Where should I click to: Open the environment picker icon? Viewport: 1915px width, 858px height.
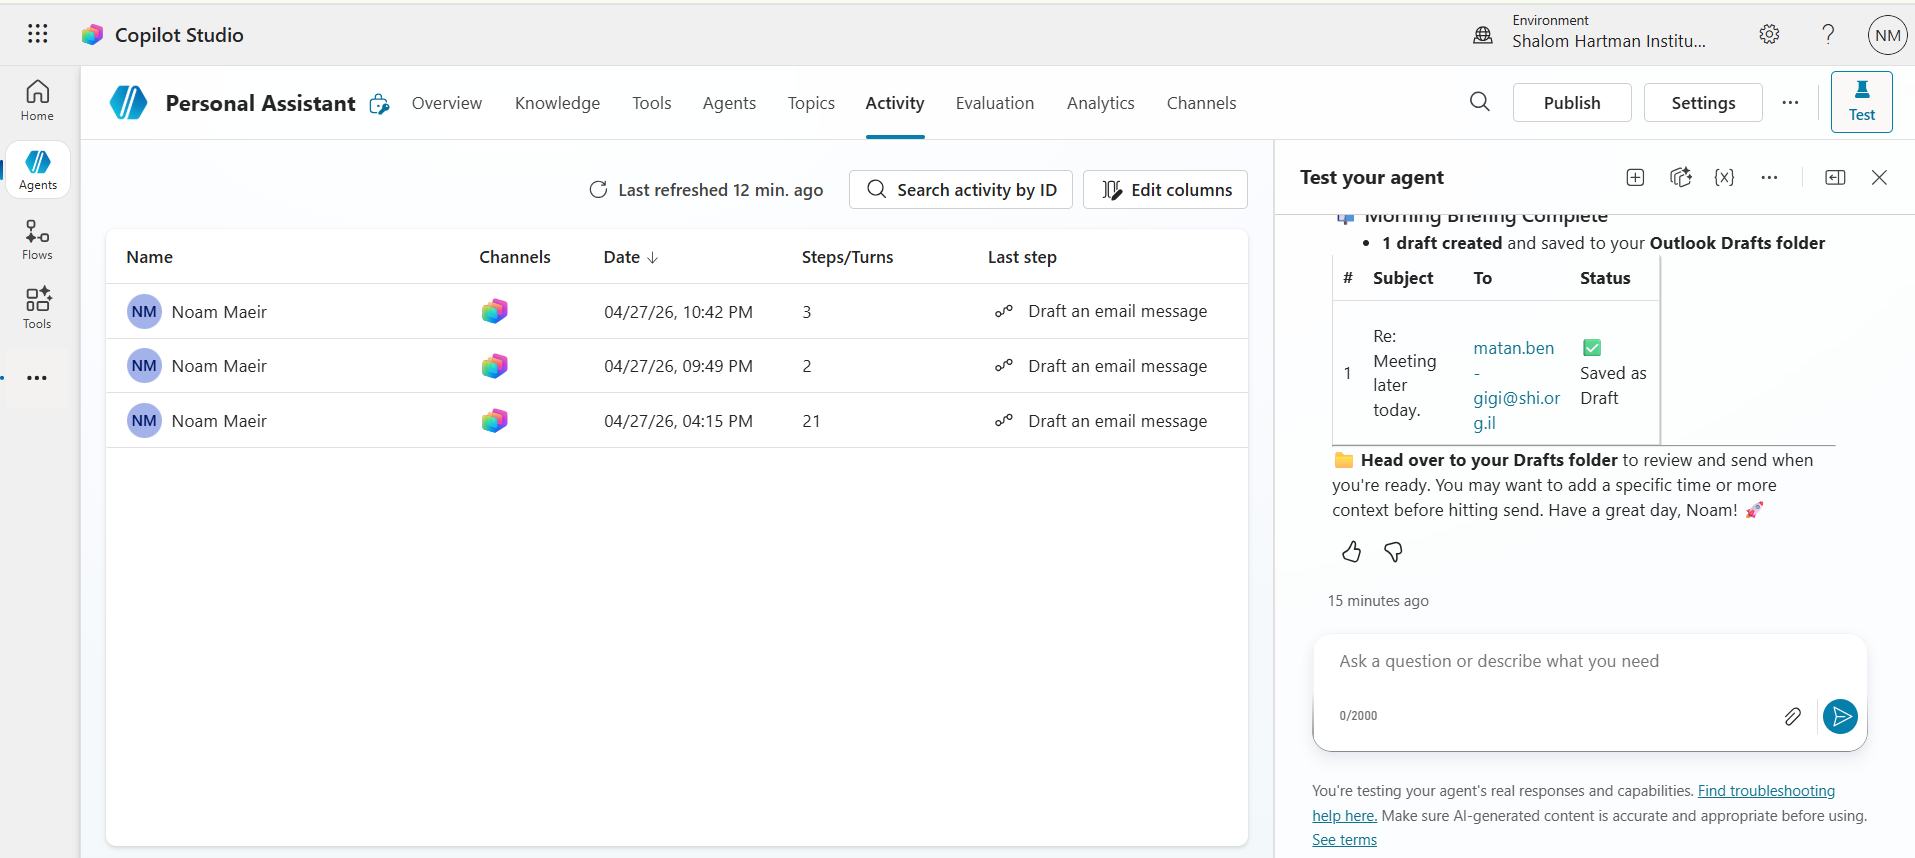pos(1483,35)
